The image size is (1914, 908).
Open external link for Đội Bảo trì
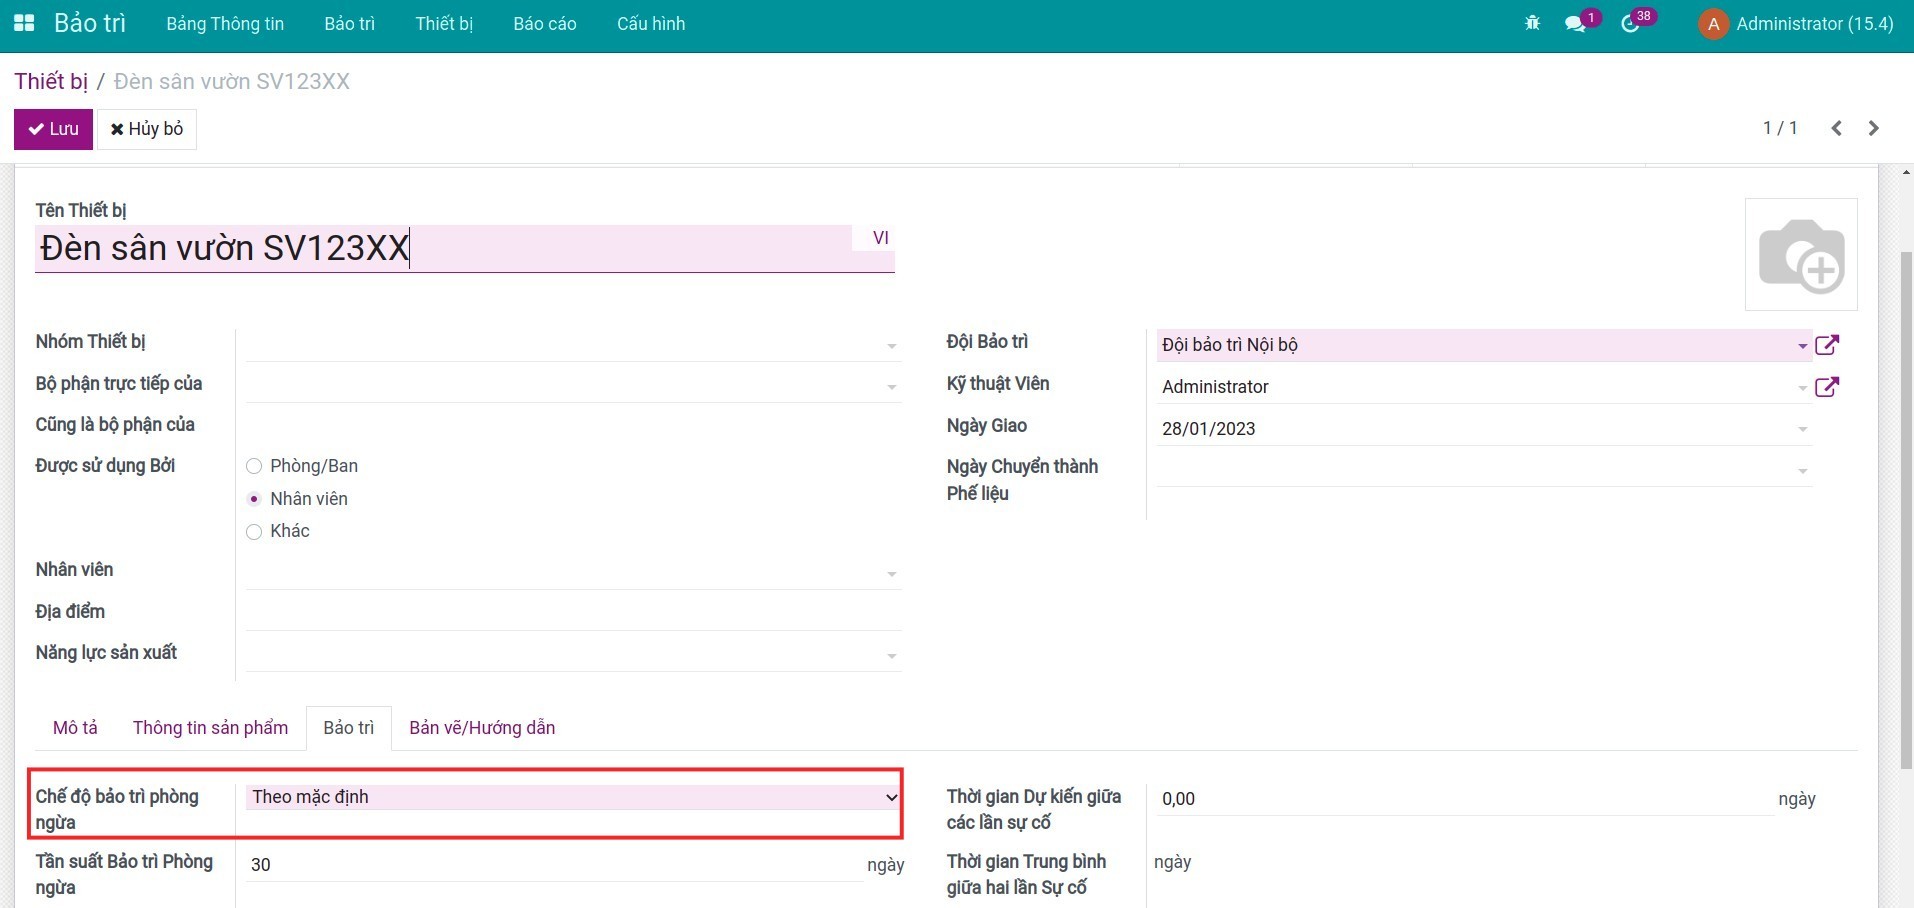pyautogui.click(x=1827, y=345)
